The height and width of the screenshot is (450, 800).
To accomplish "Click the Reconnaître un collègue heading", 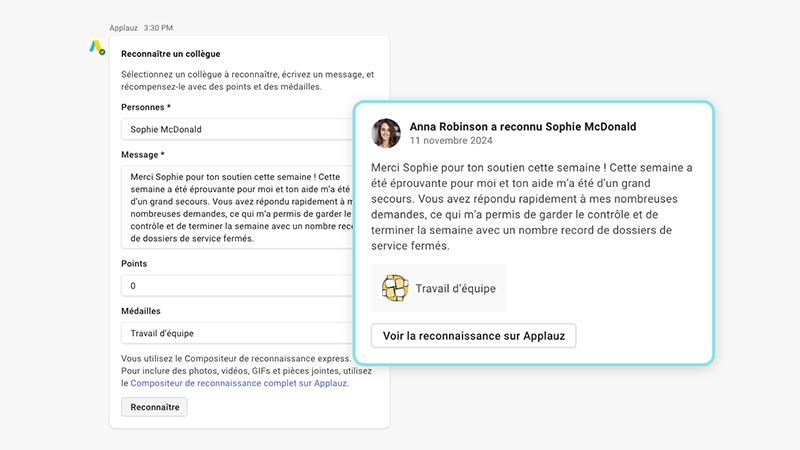I will (170, 54).
